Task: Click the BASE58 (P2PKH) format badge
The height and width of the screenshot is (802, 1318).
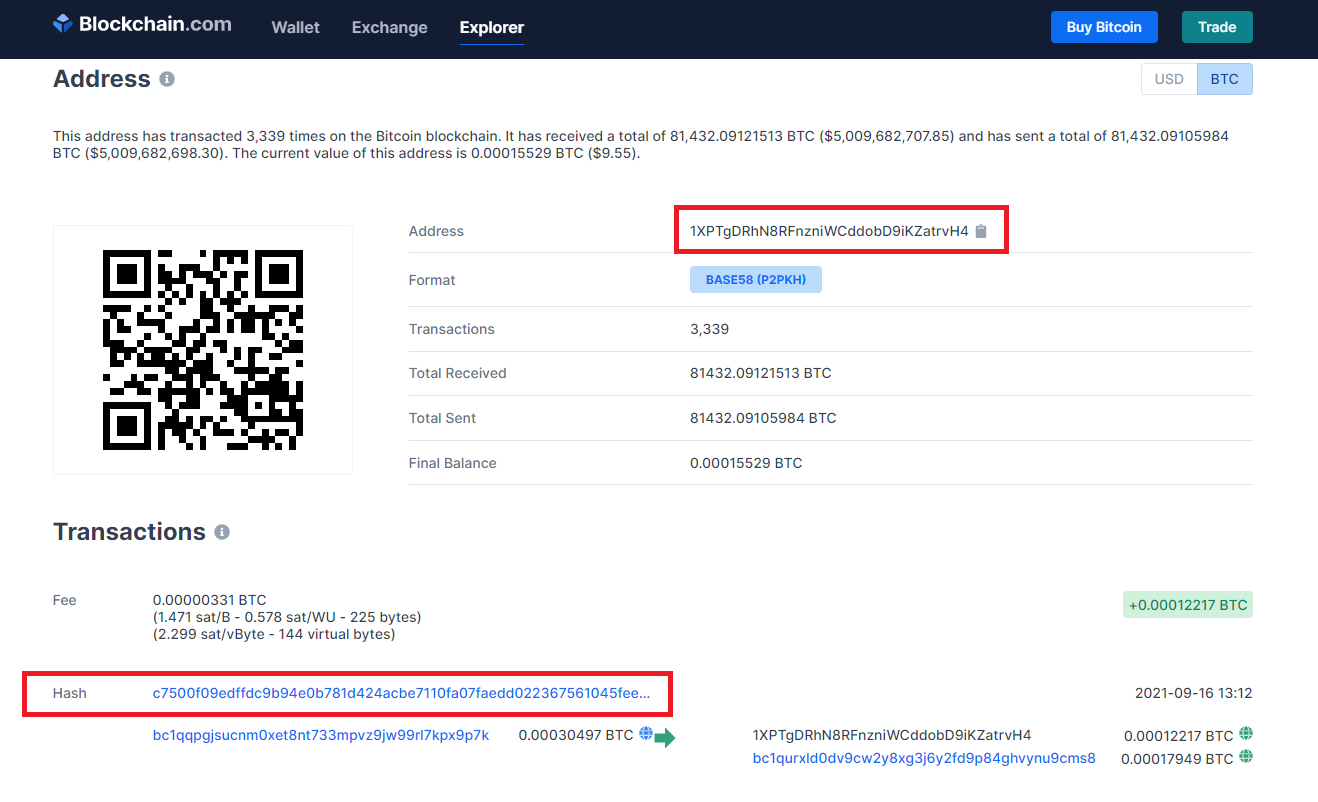Action: click(x=755, y=280)
